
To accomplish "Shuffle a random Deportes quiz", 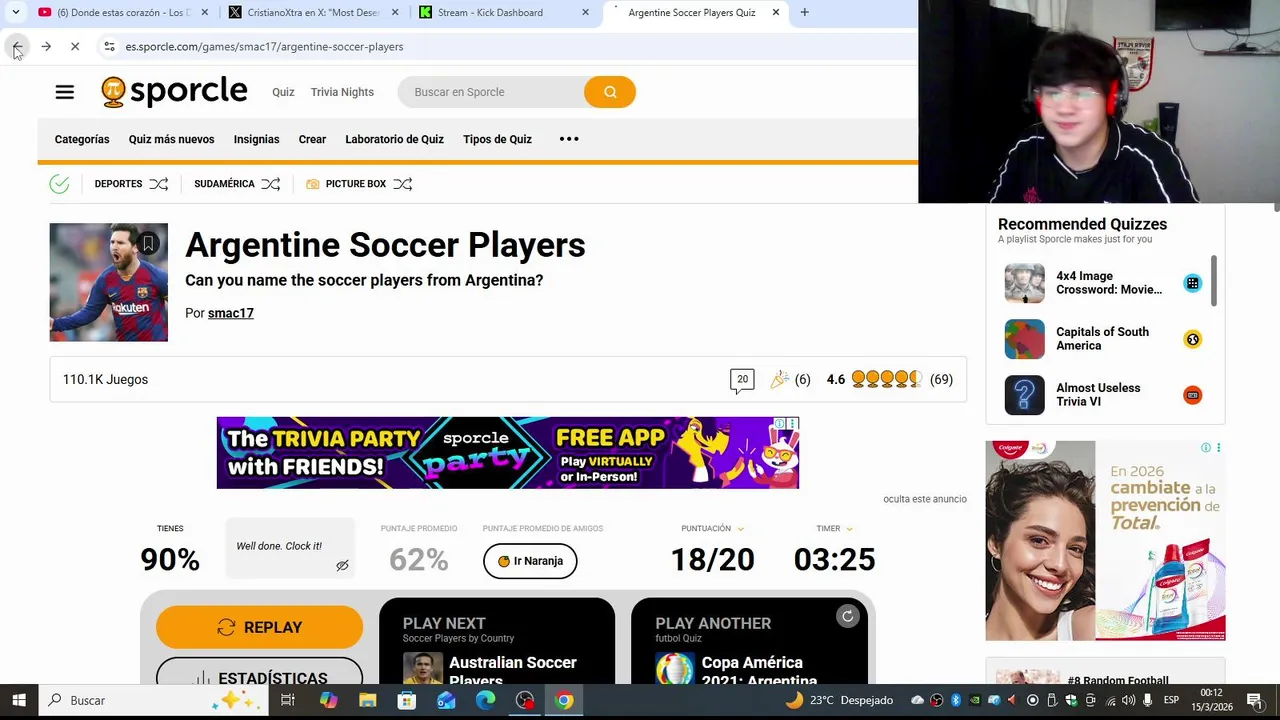I will [159, 184].
